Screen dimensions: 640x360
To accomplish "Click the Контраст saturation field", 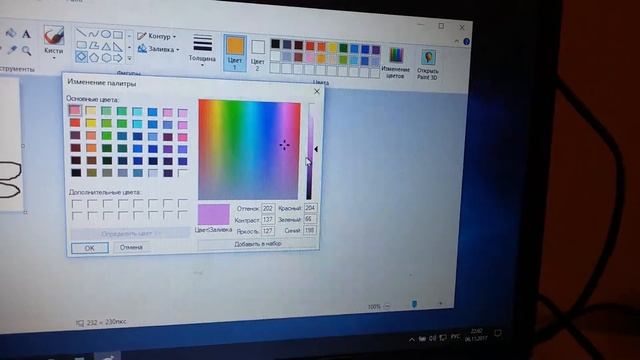I will [x=268, y=220].
